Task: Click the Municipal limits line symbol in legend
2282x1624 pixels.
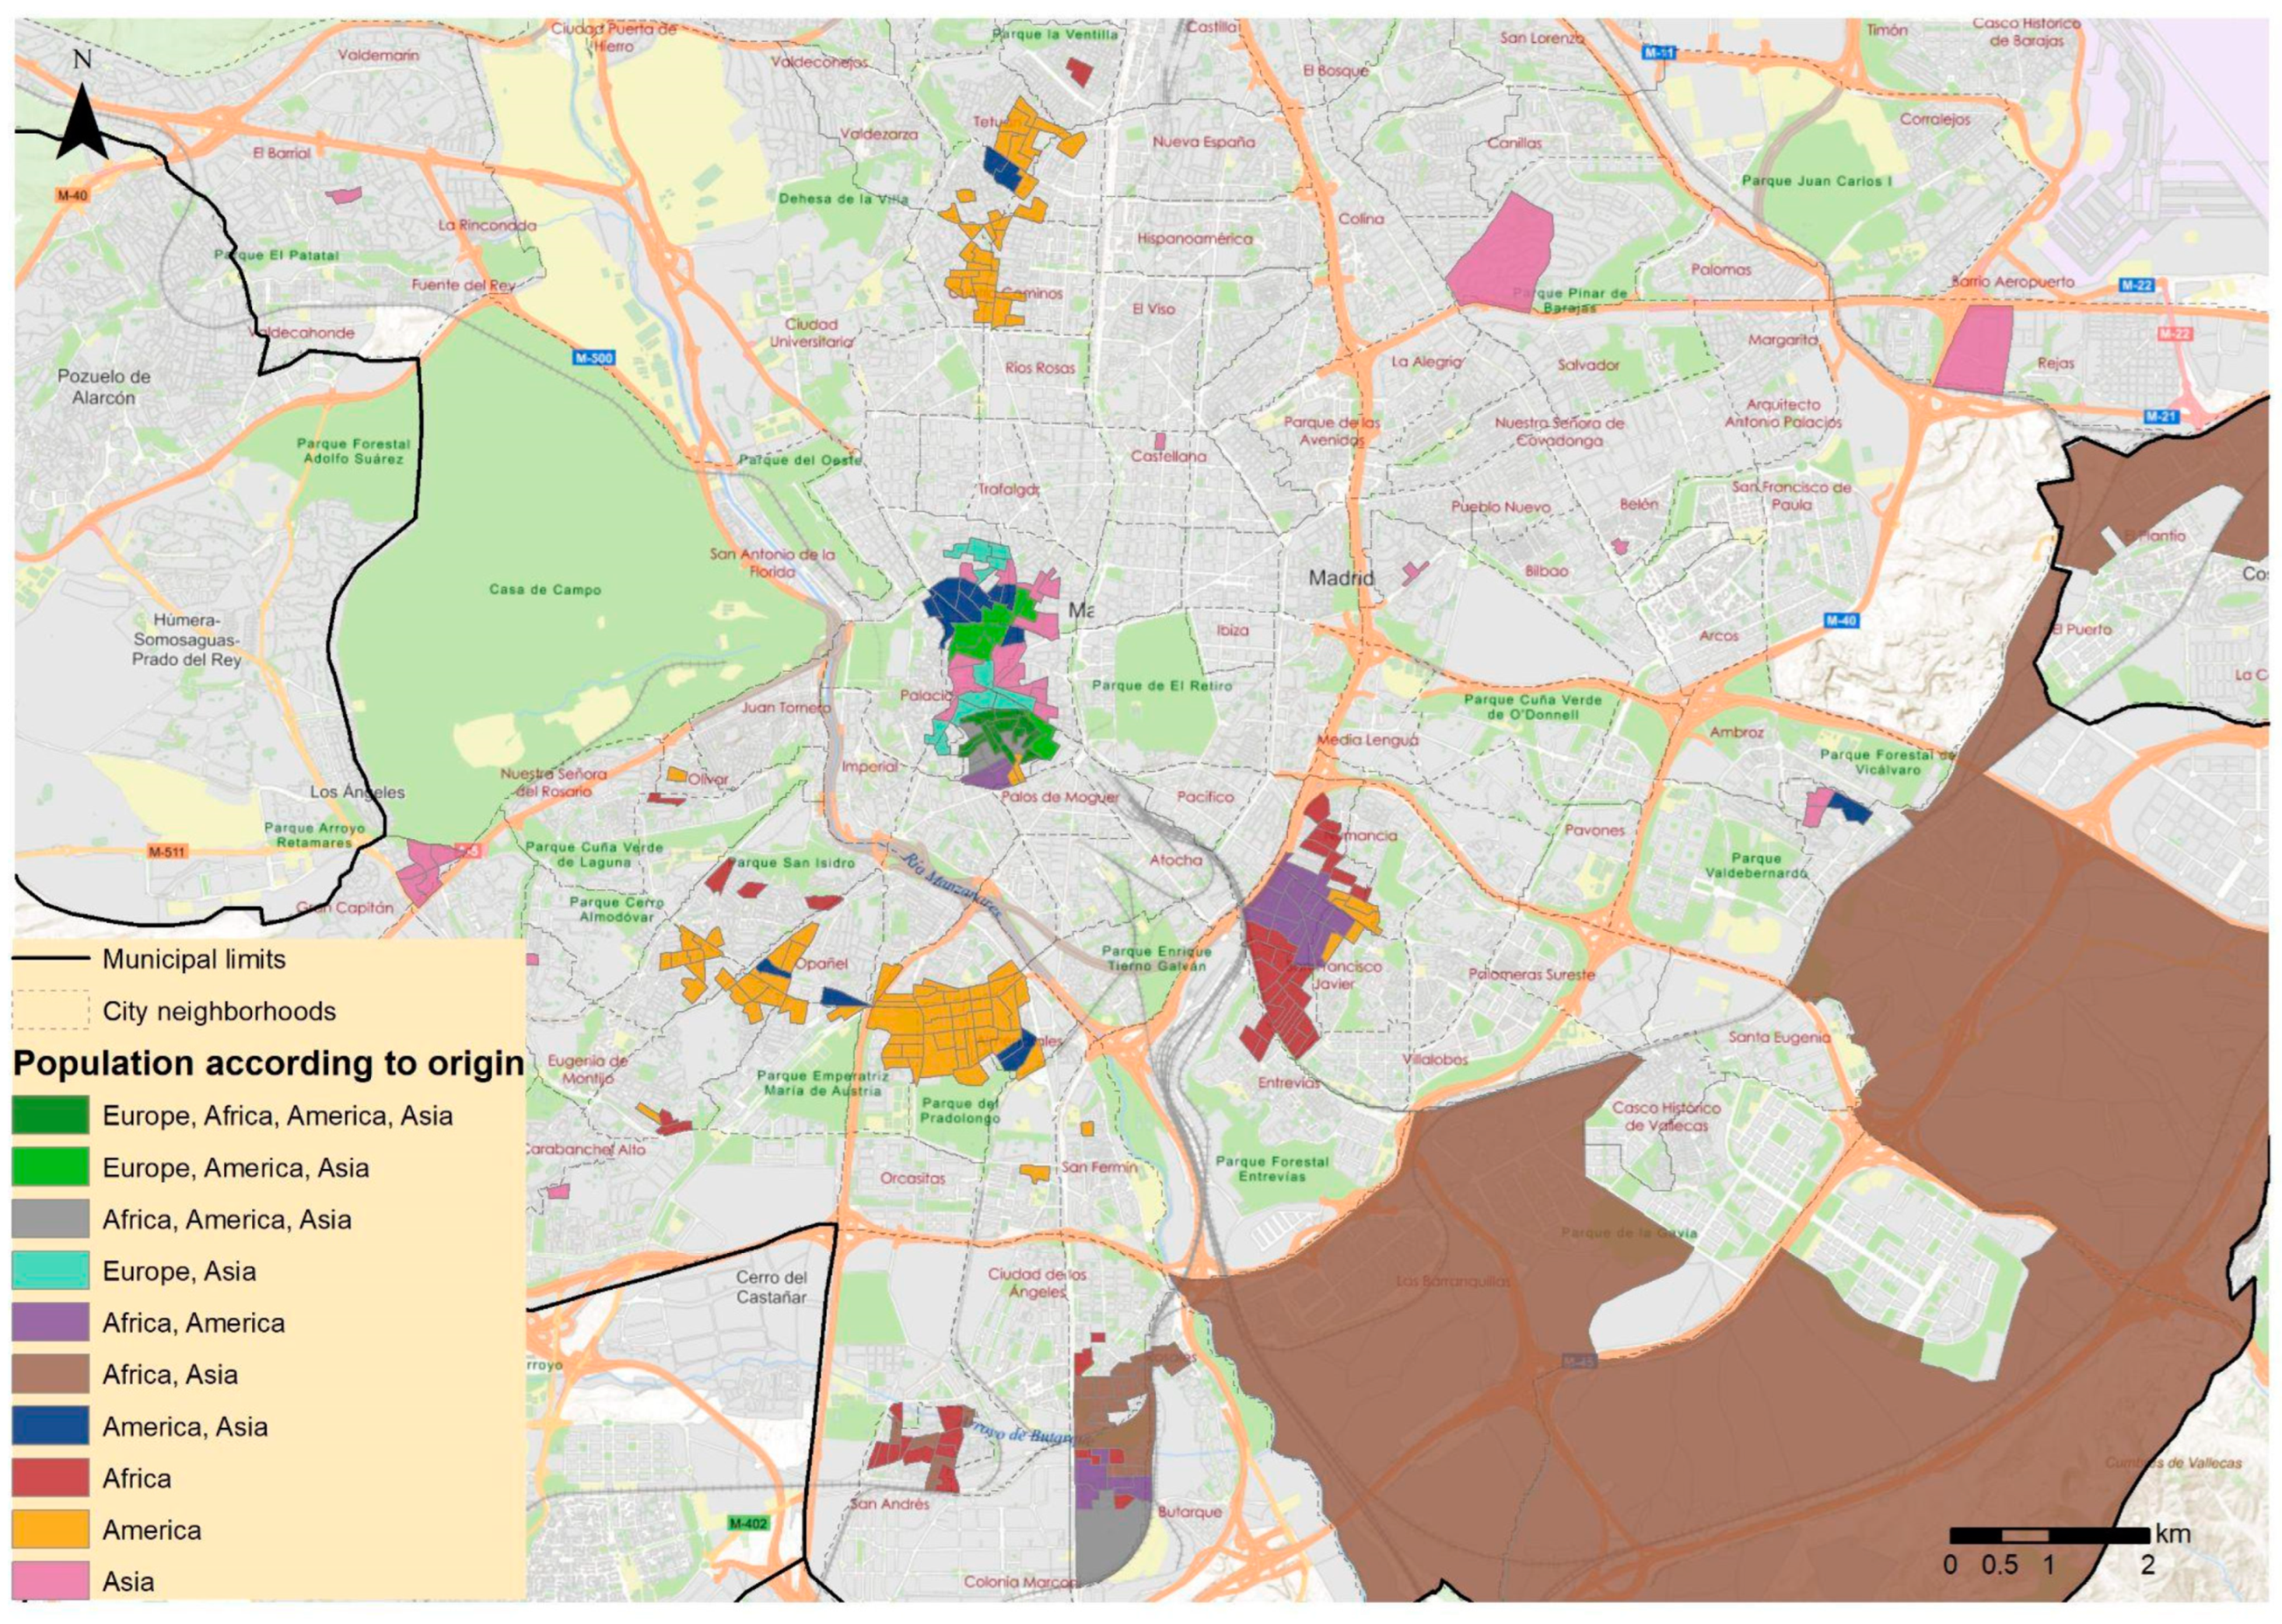Action: [51, 959]
